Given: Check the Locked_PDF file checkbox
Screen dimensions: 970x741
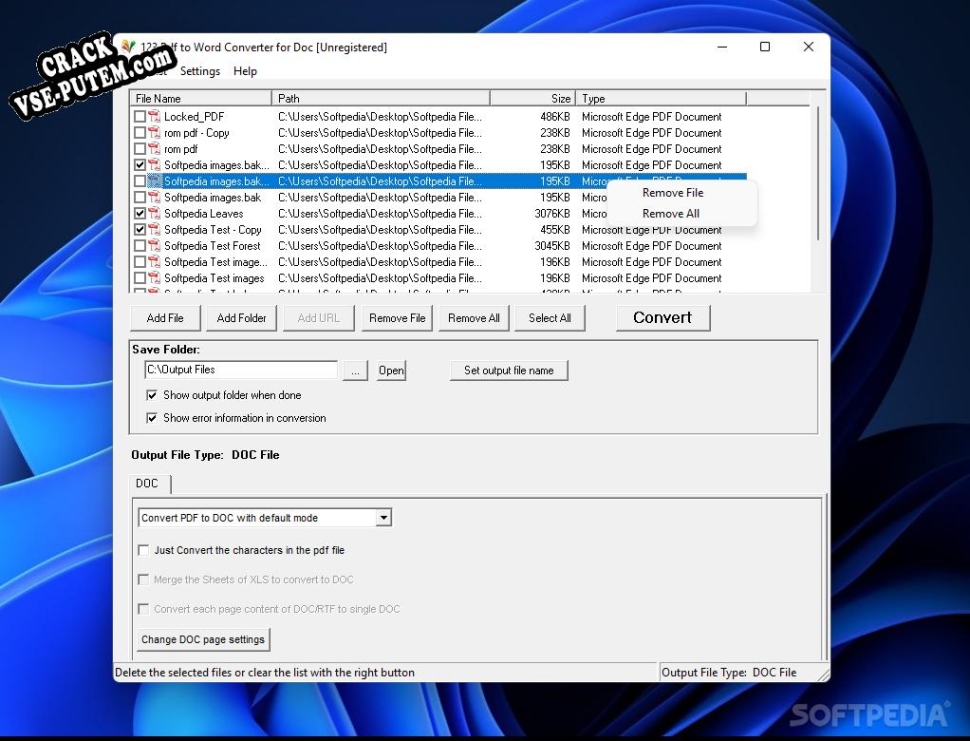Looking at the screenshot, I should (140, 117).
